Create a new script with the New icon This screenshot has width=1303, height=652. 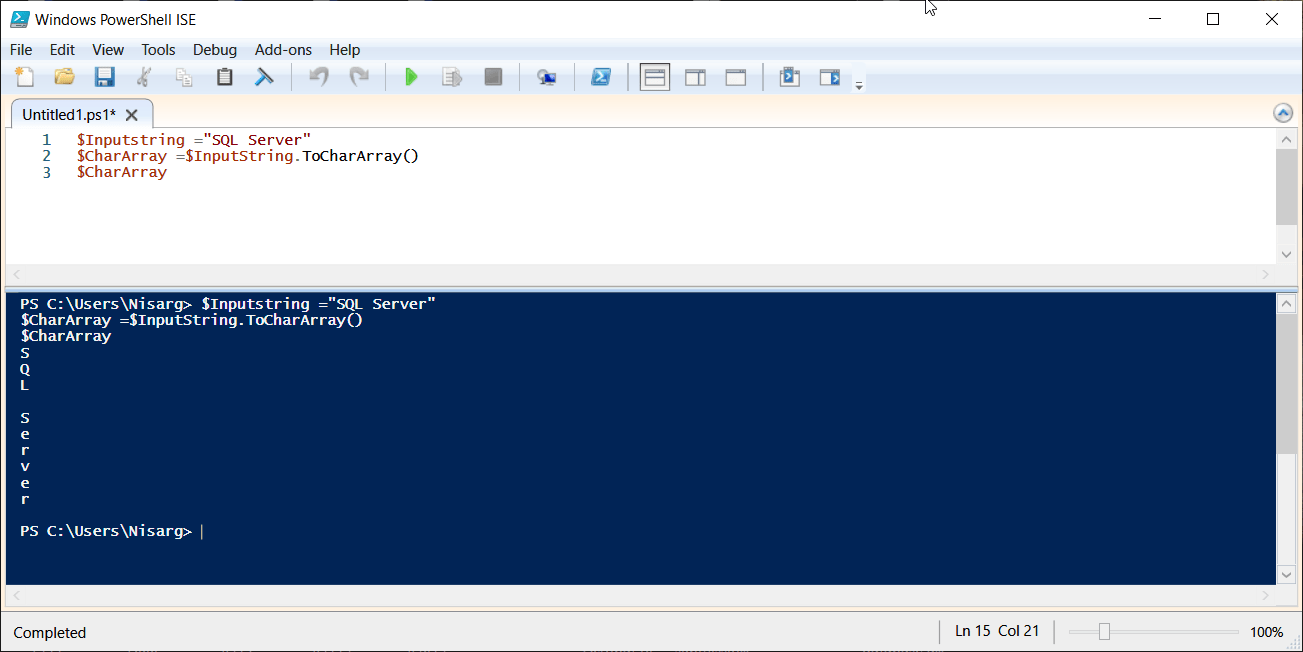coord(24,76)
